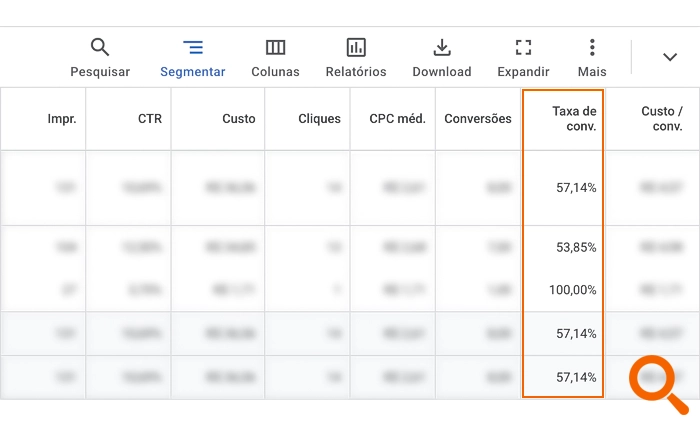This screenshot has width=700, height=425.
Task: Open the Relatórios chart icon
Action: 356,47
